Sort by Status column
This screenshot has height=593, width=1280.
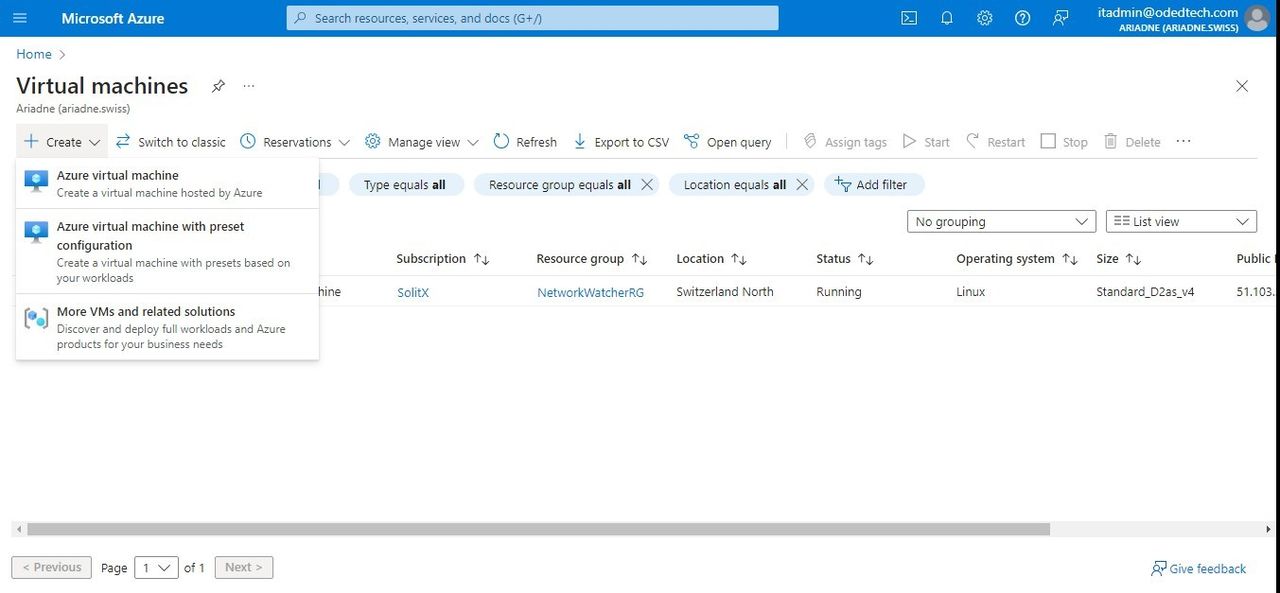pyautogui.click(x=845, y=259)
